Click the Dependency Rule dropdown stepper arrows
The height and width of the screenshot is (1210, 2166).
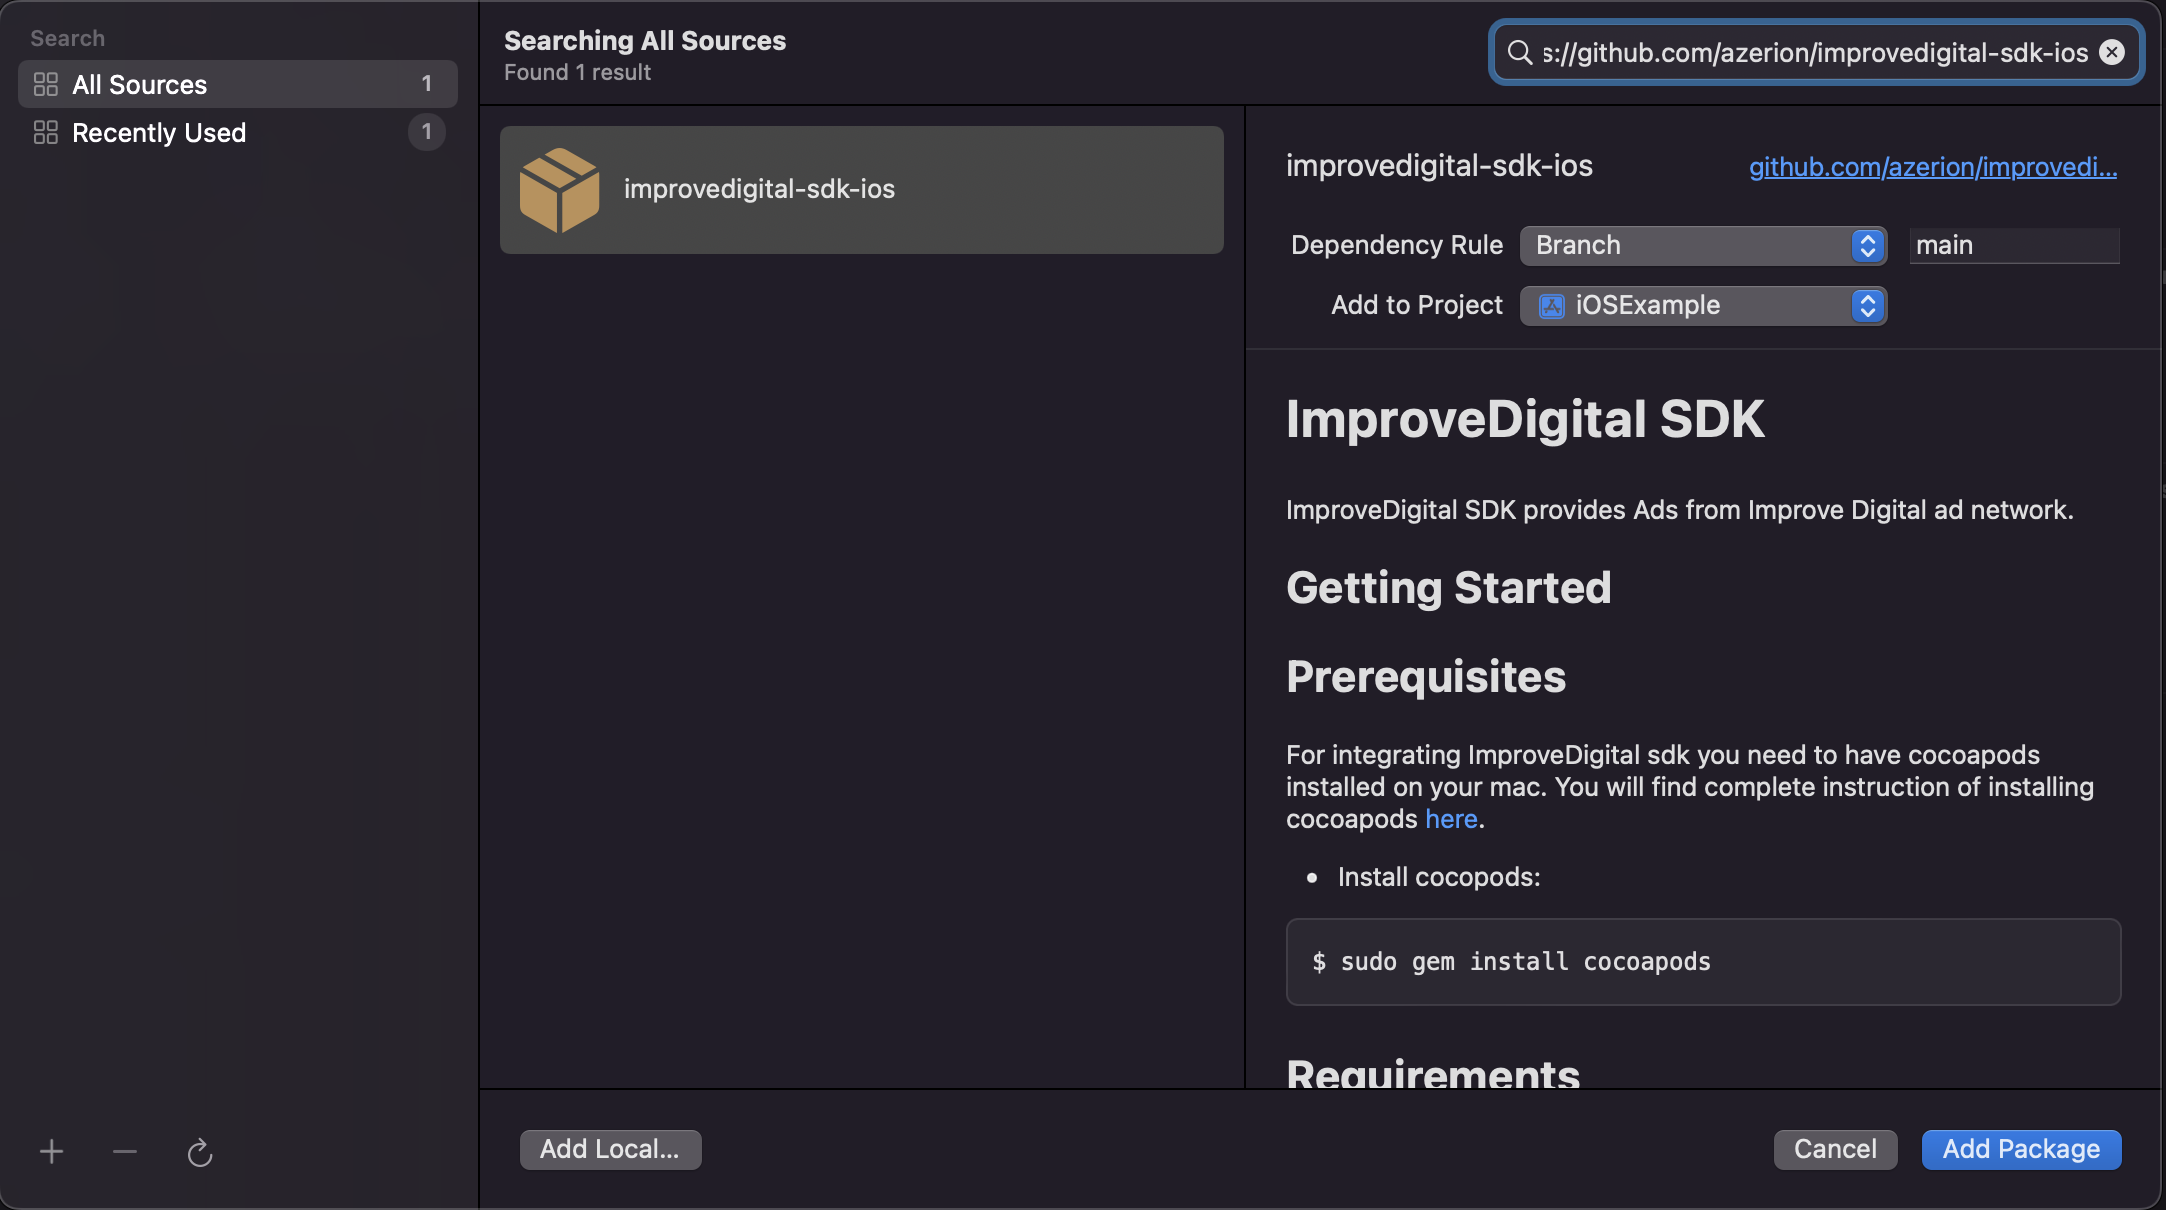point(1868,246)
